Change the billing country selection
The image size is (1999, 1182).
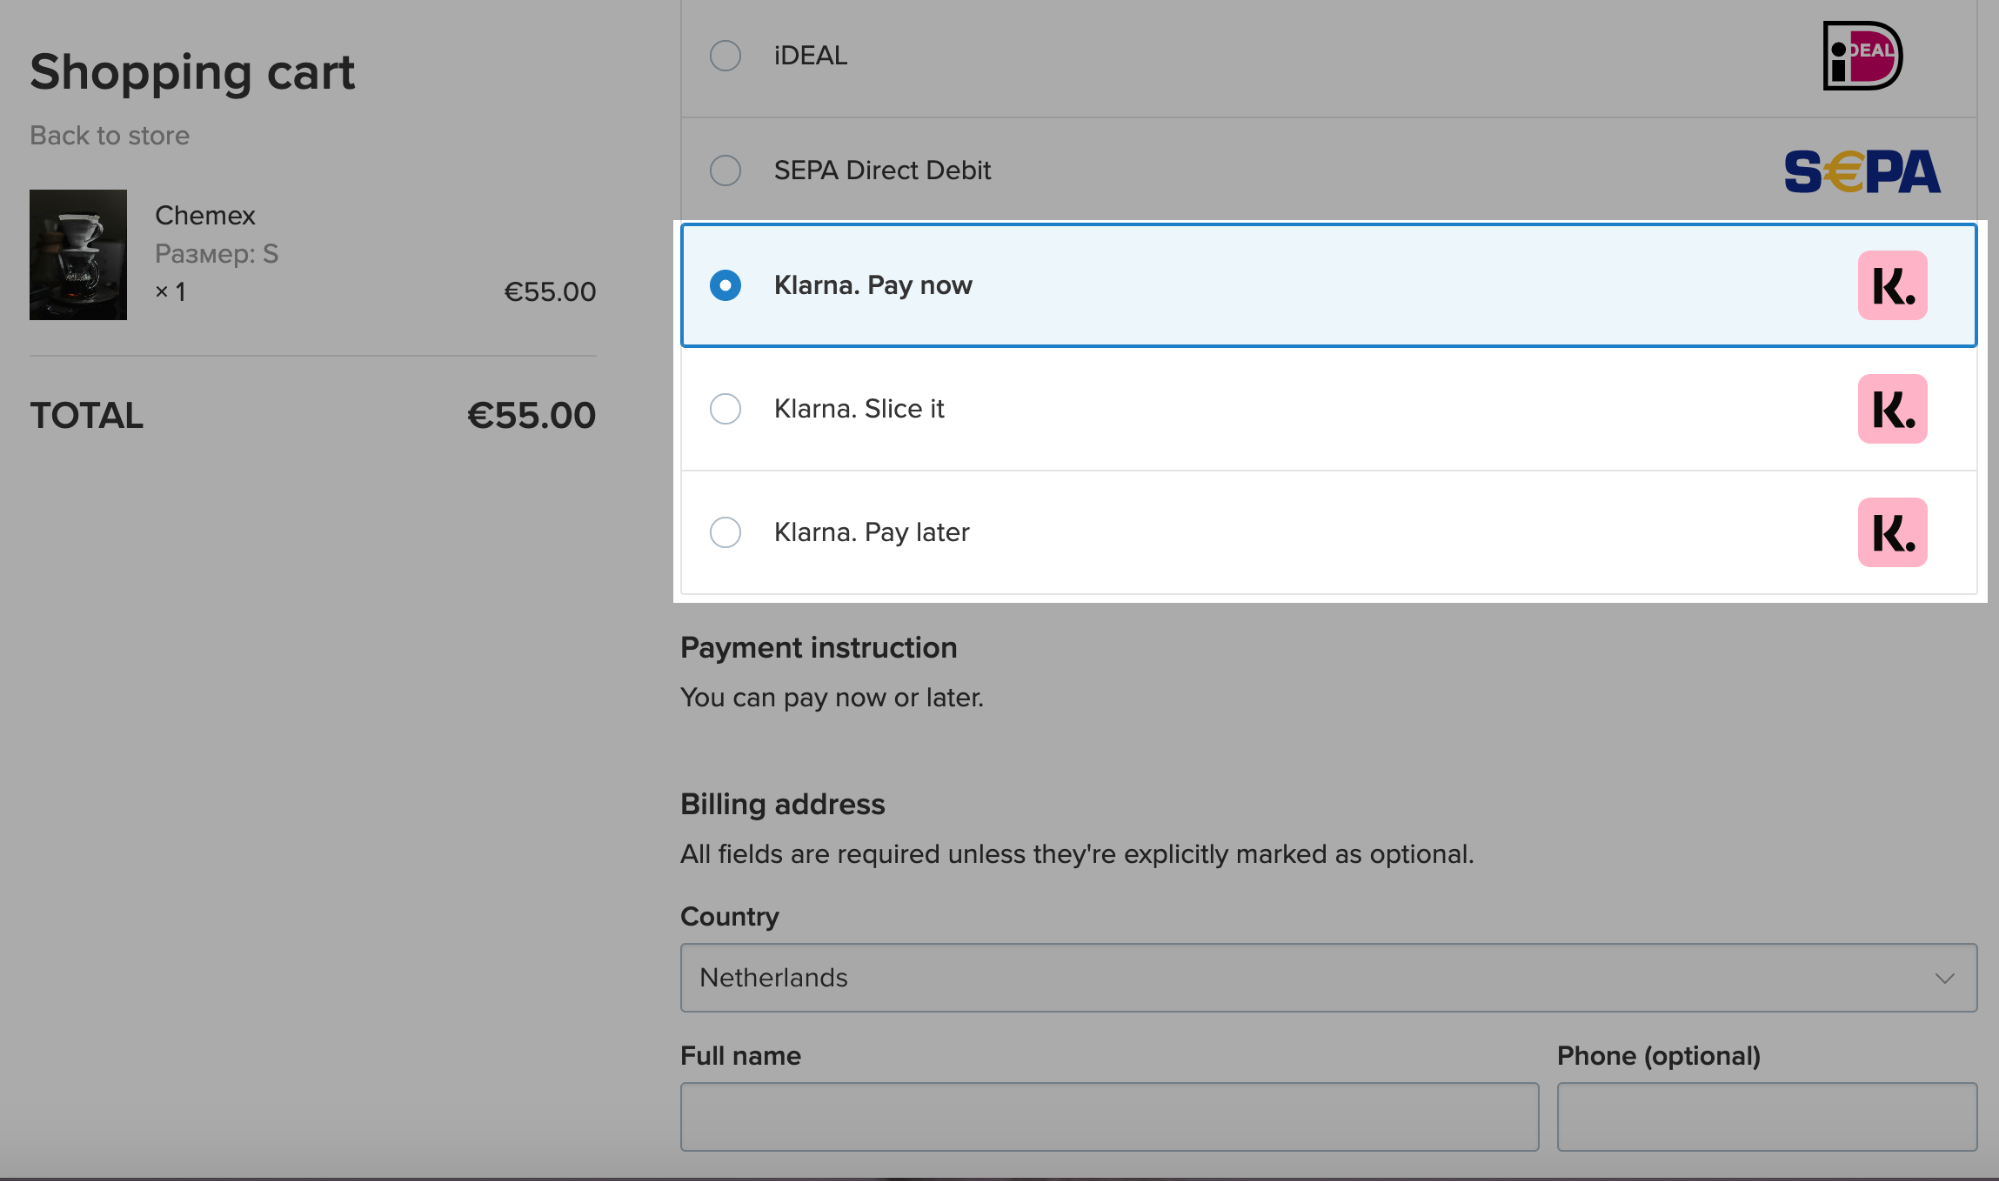[x=1327, y=978]
